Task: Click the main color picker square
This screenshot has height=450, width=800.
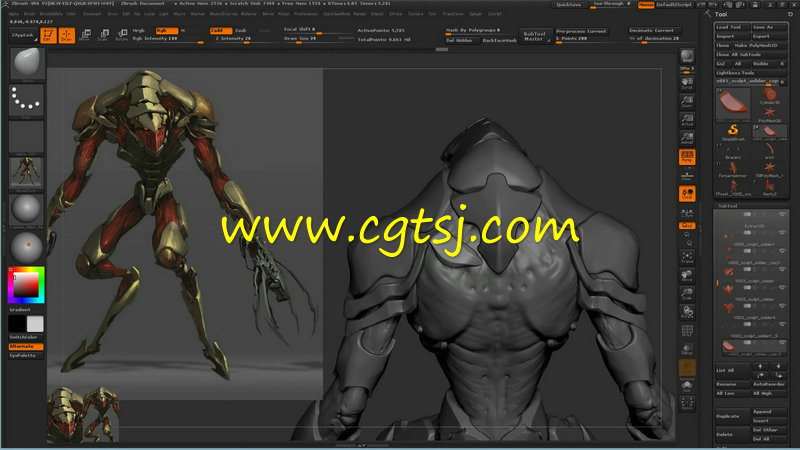Action: coord(26,285)
